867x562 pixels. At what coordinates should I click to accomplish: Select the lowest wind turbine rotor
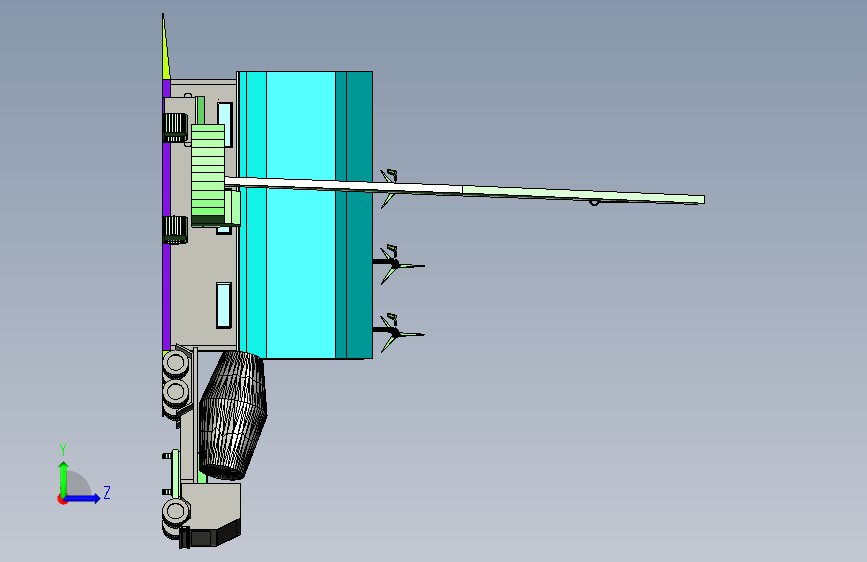coord(394,333)
